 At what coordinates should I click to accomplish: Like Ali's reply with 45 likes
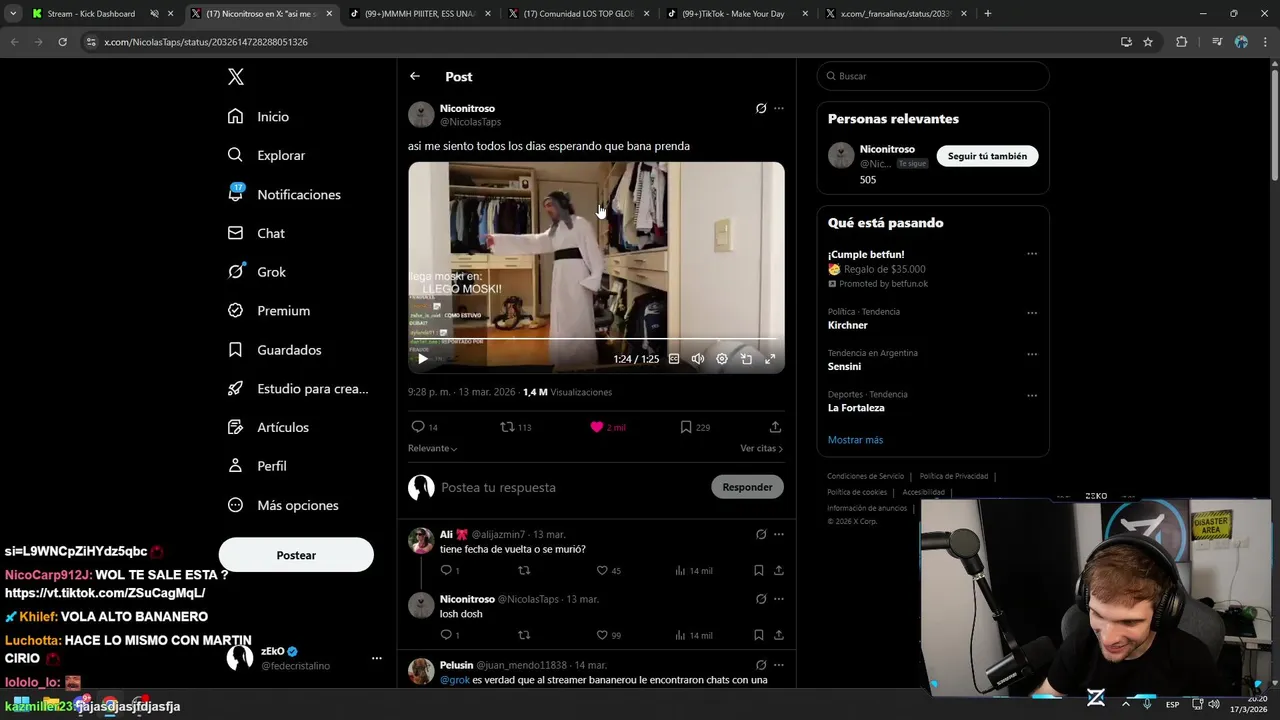[x=609, y=570]
